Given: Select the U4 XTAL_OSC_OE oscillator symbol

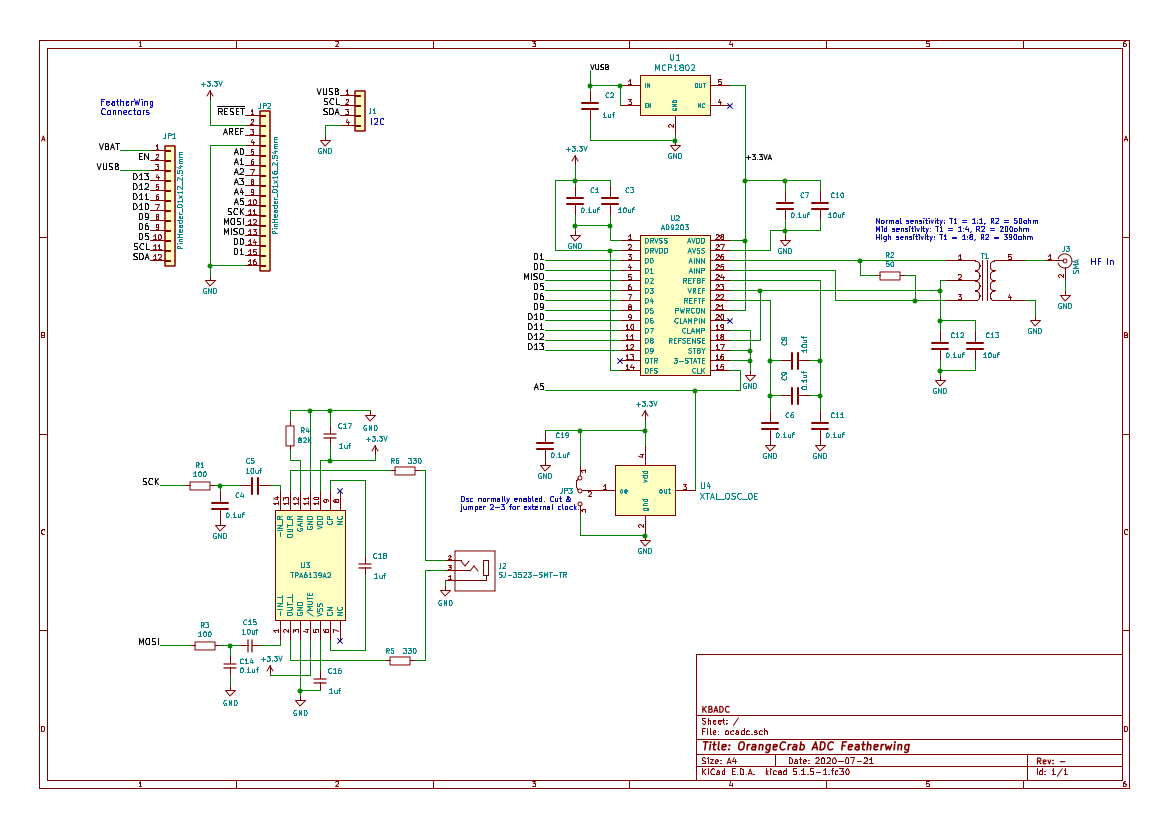Looking at the screenshot, I should click(645, 490).
